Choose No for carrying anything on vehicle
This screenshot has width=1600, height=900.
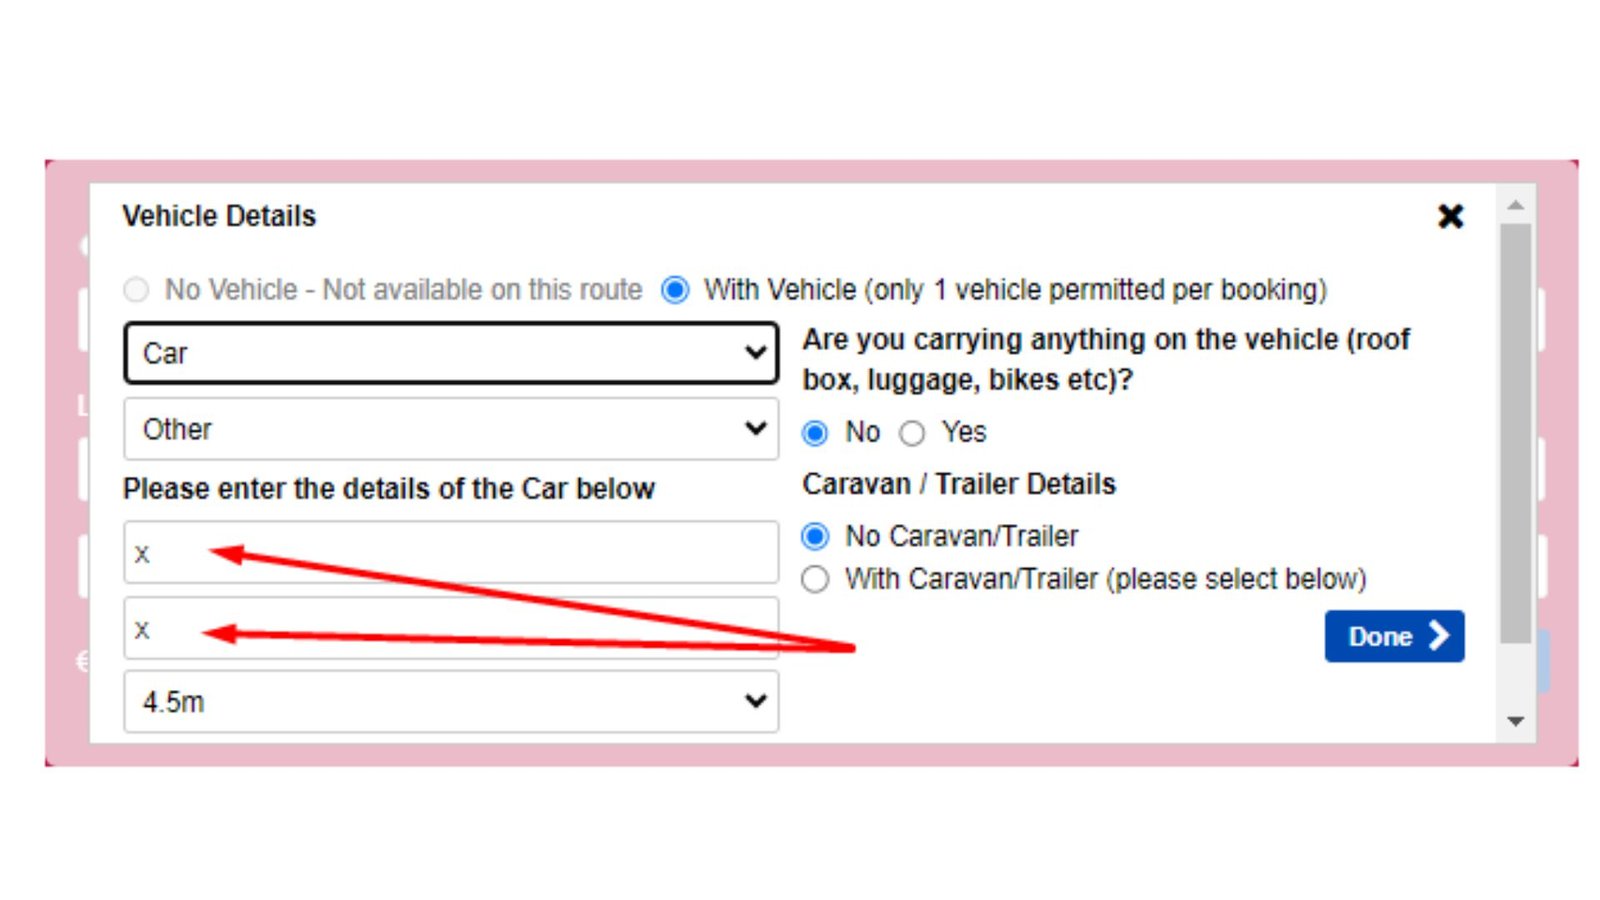[x=815, y=433]
